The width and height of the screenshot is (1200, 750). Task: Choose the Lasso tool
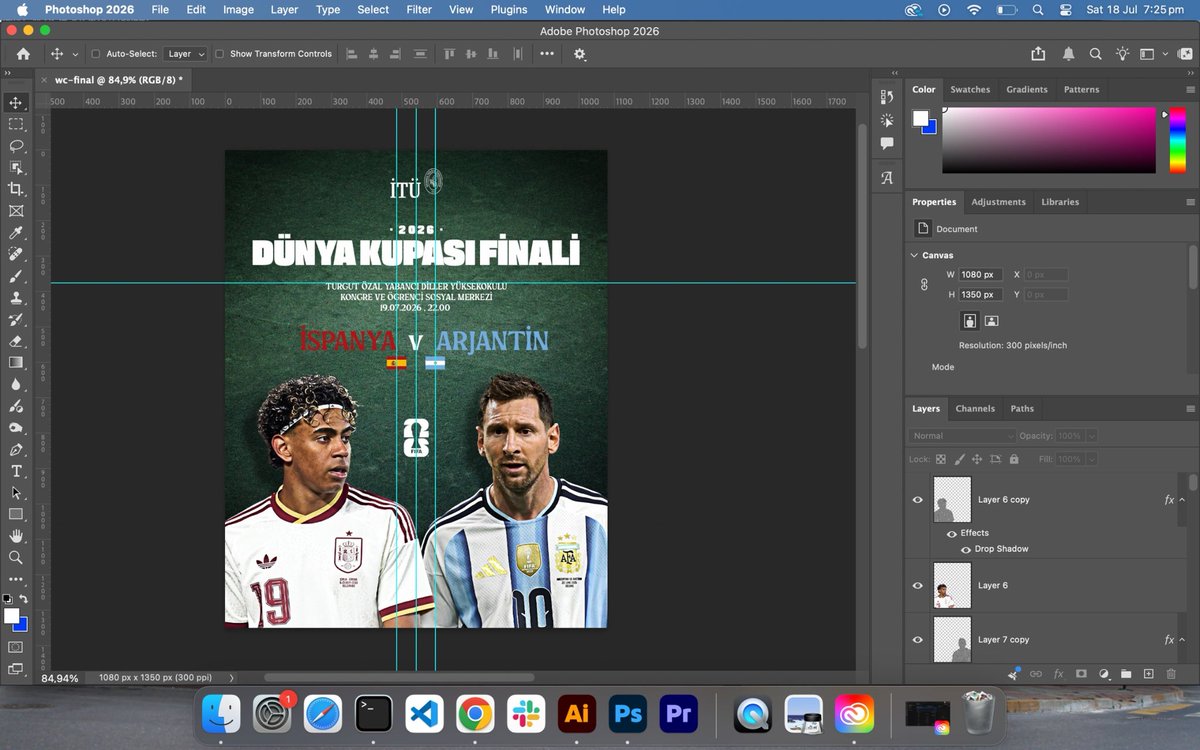coord(16,146)
